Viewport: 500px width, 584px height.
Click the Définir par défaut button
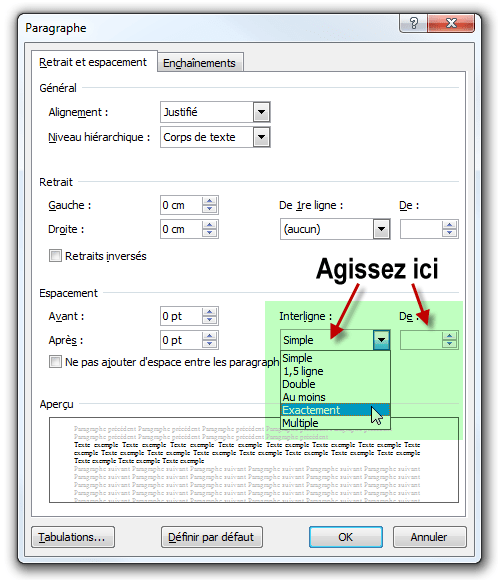coord(212,537)
